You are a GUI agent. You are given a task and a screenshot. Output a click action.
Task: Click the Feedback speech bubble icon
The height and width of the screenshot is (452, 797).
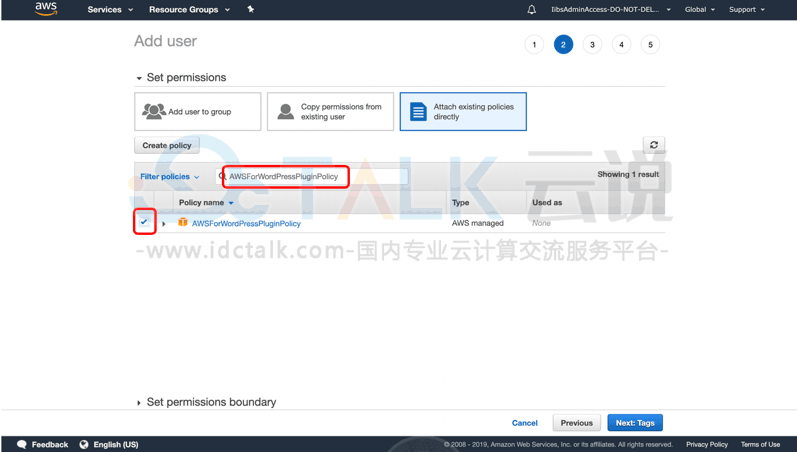click(22, 444)
